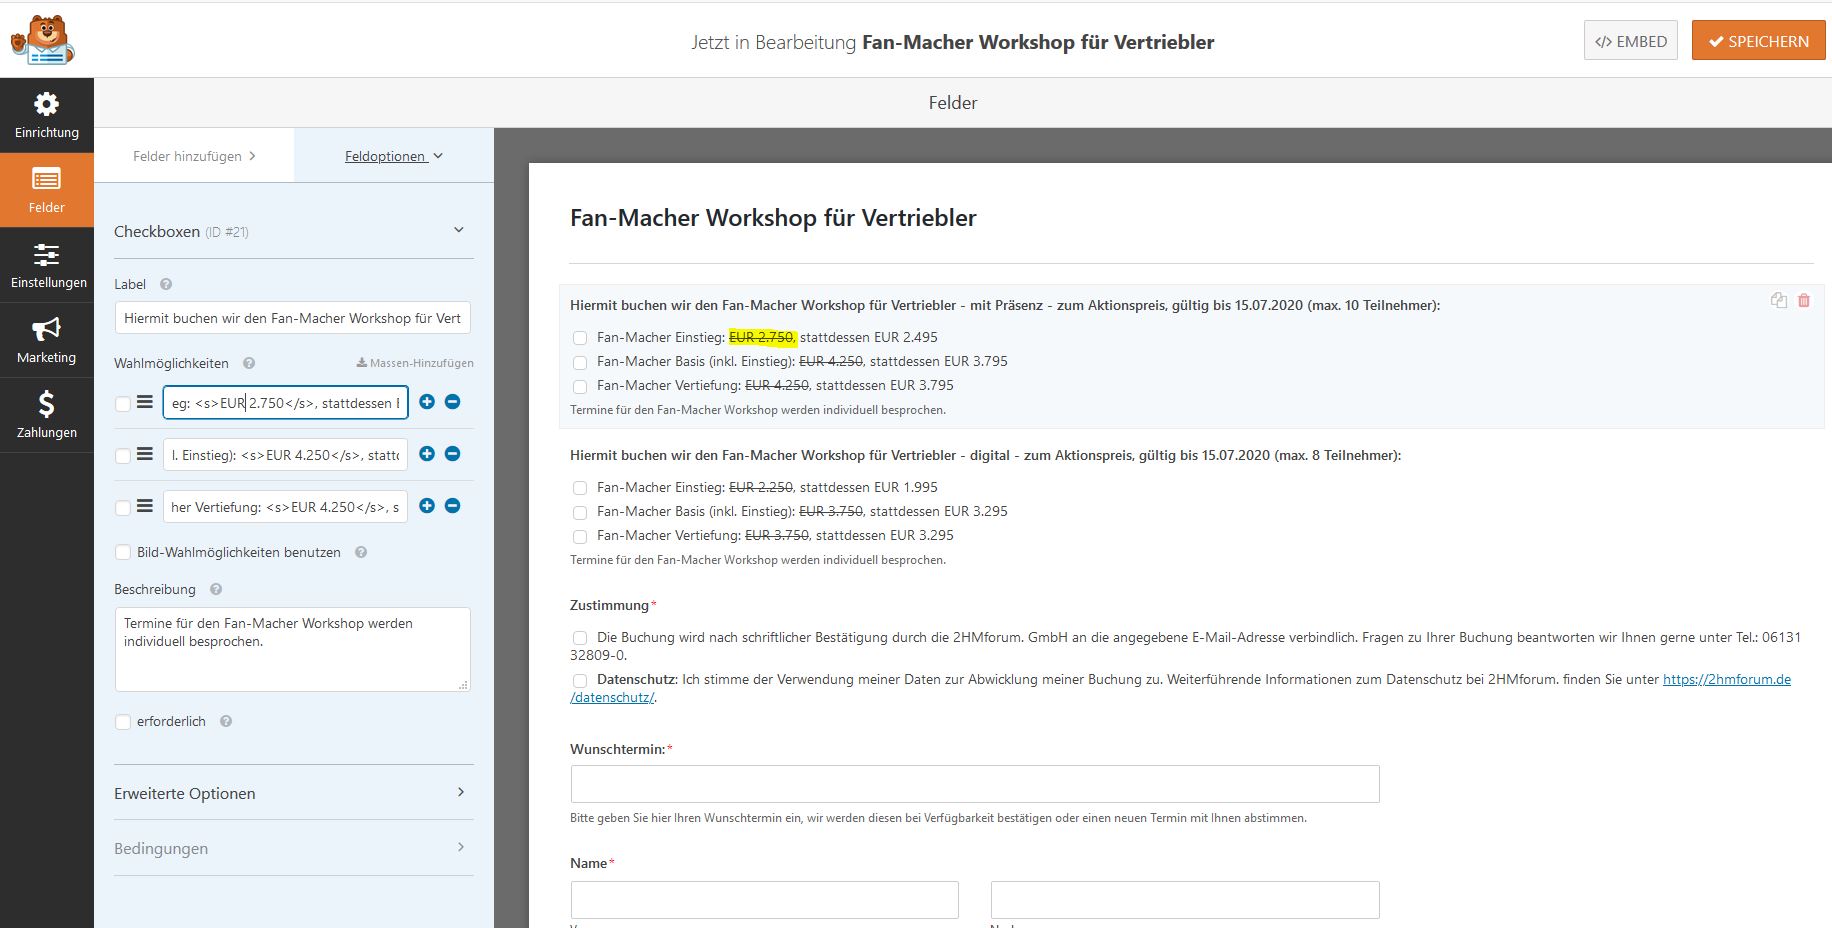Screen dimensions: 1832x928
Task: Check digital Fan-Macher Einstieg EUR 1.995 option
Action: [x=580, y=488]
